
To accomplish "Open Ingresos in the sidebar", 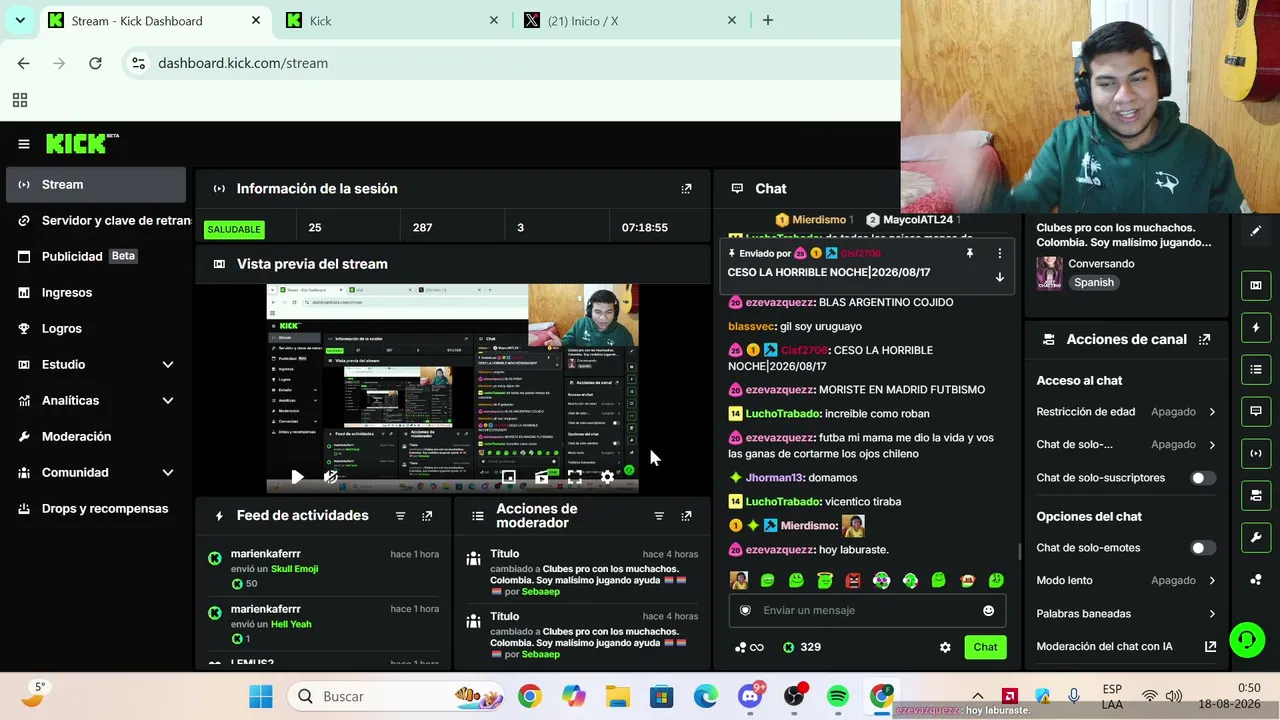I will point(96,293).
